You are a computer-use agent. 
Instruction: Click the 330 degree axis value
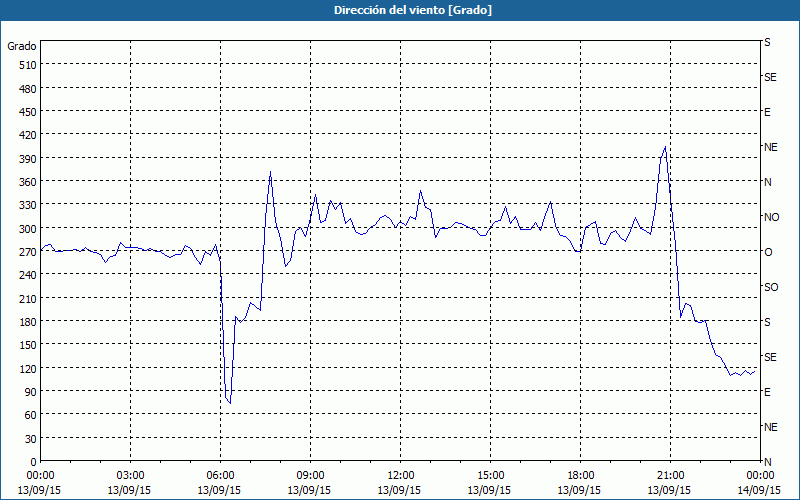(x=29, y=205)
